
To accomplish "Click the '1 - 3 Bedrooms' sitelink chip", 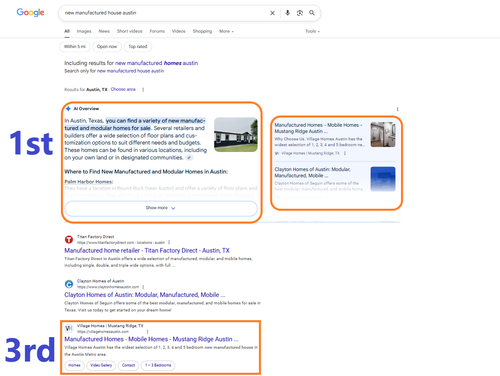I will coord(158,365).
